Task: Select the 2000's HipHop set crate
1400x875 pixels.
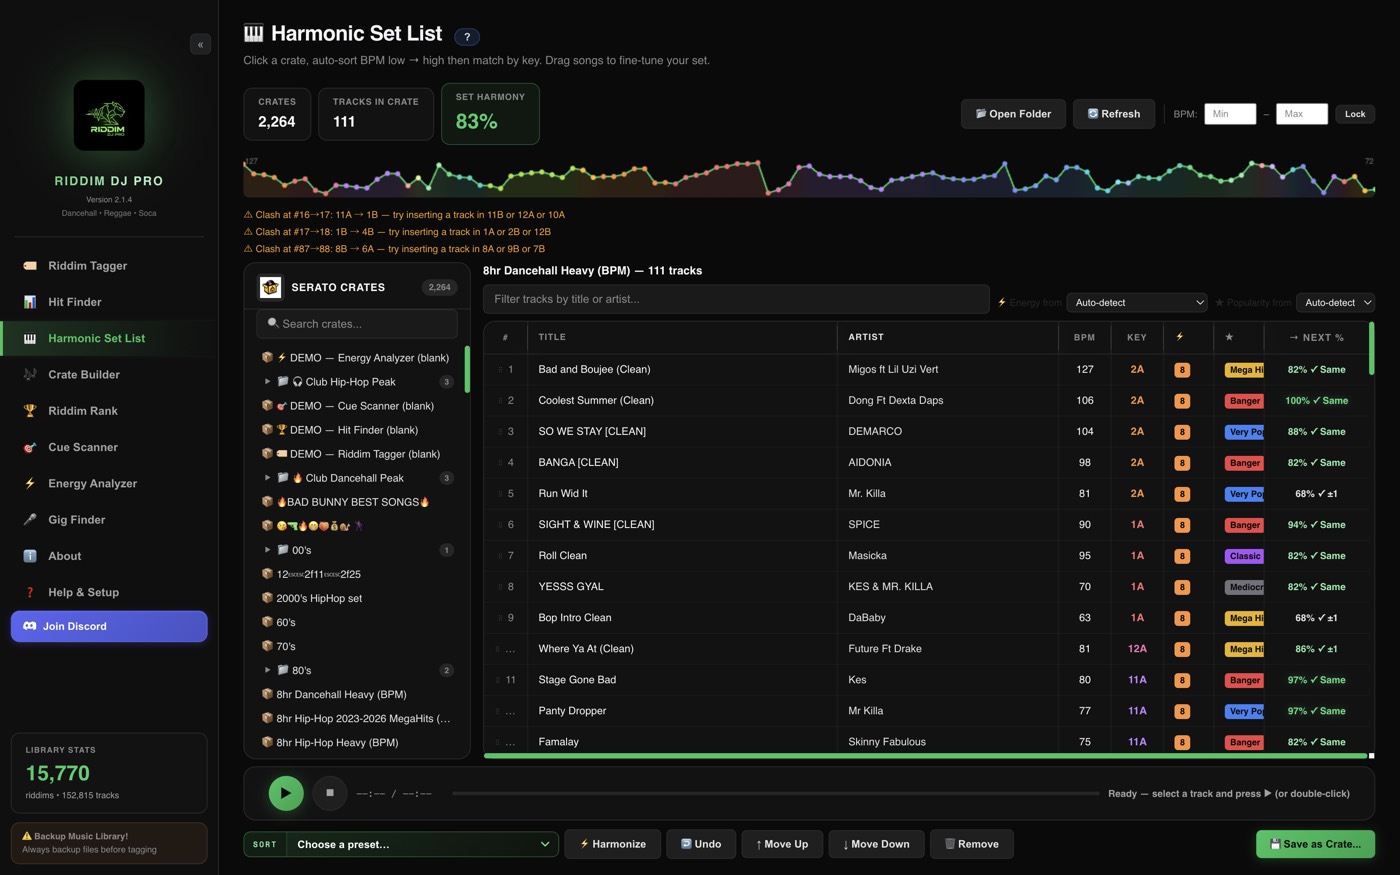Action: pos(357,598)
